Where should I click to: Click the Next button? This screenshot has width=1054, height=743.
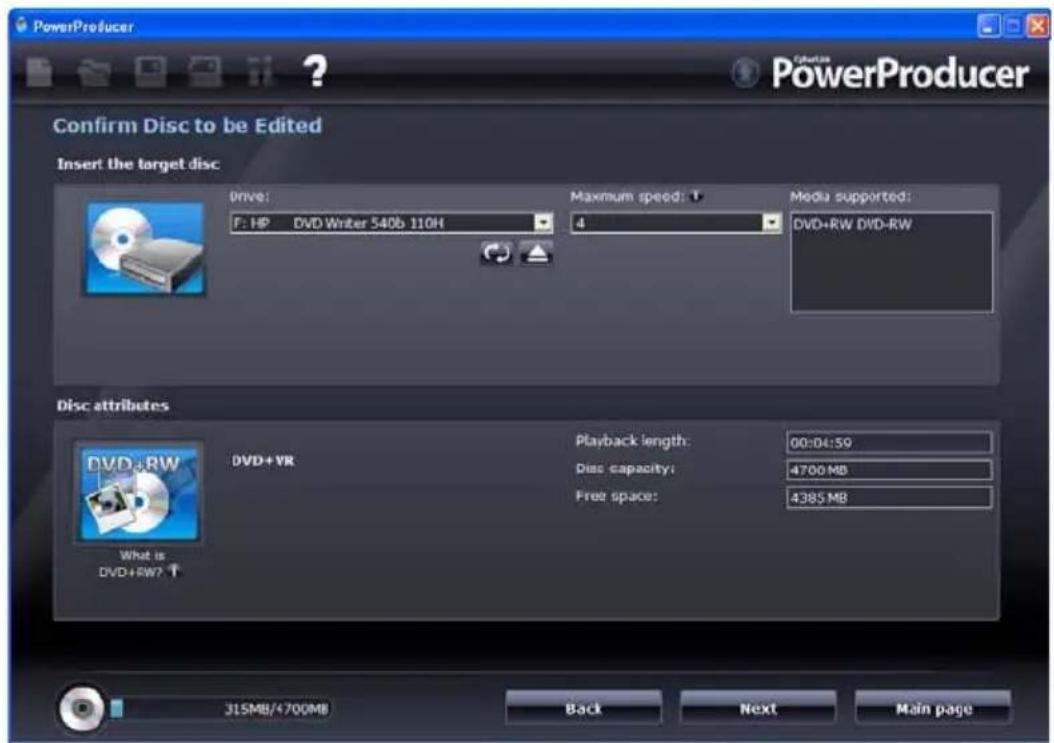(758, 709)
